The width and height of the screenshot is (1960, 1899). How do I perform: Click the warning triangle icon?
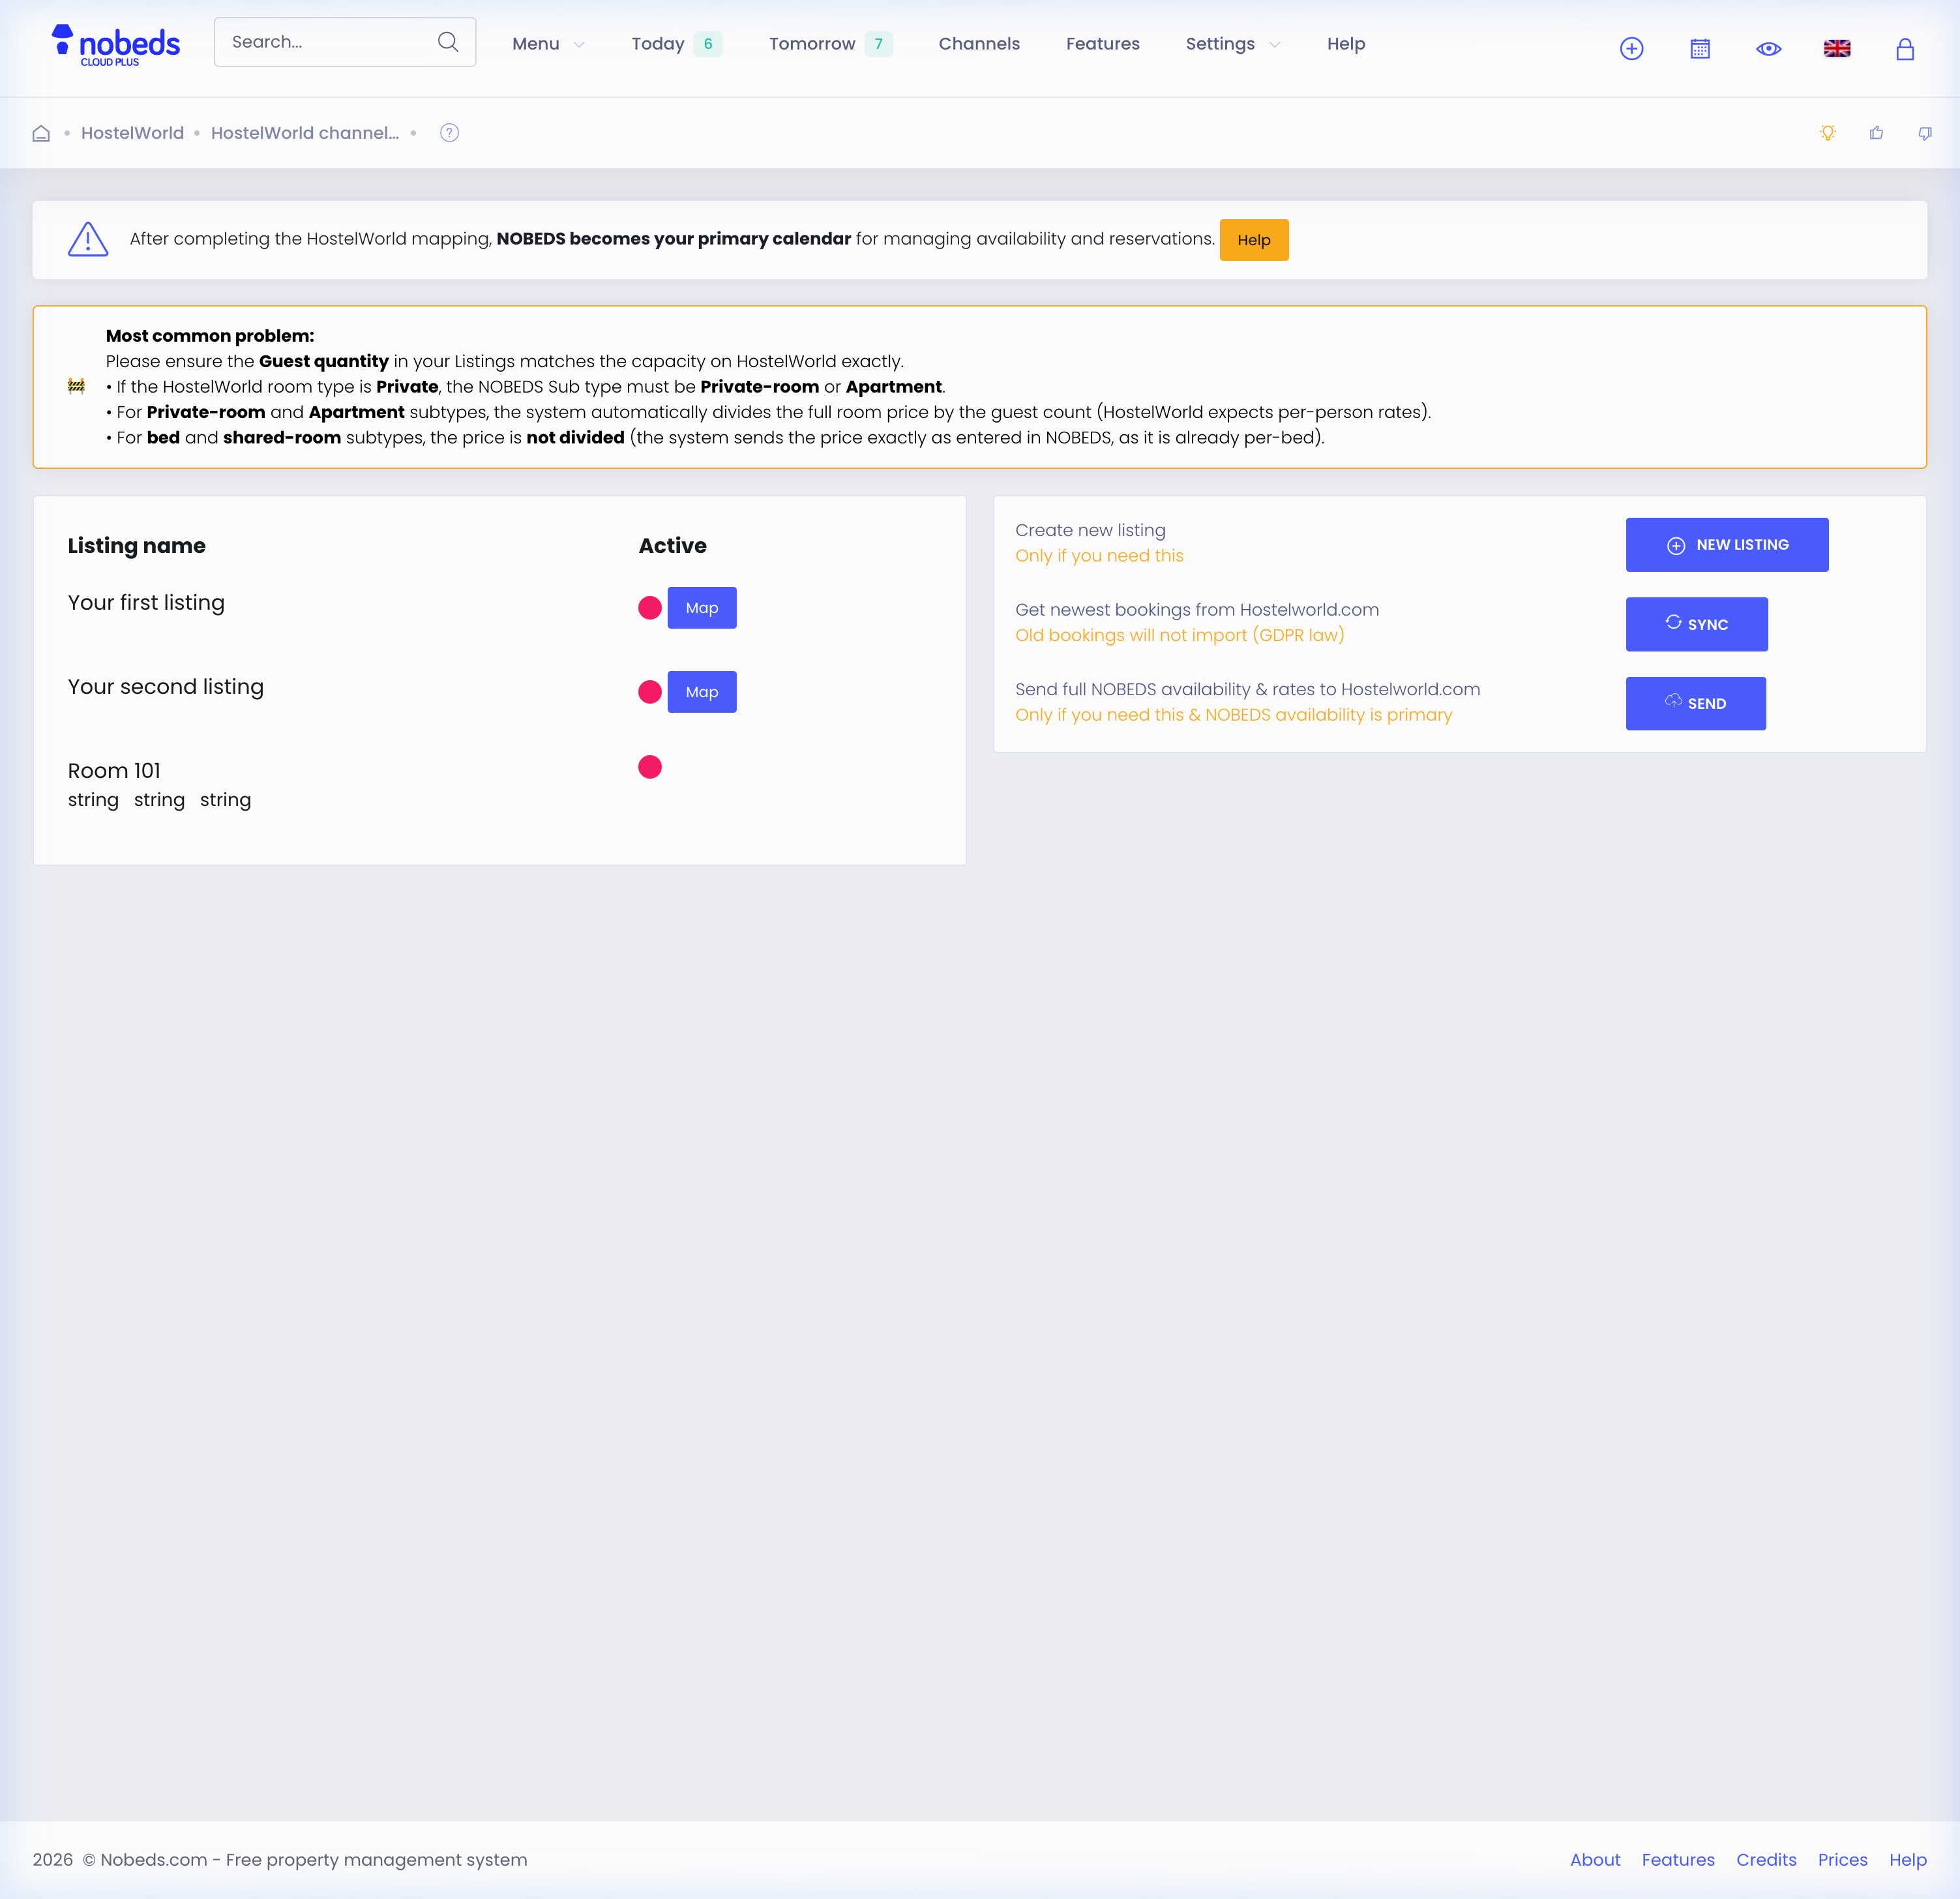pos(88,239)
